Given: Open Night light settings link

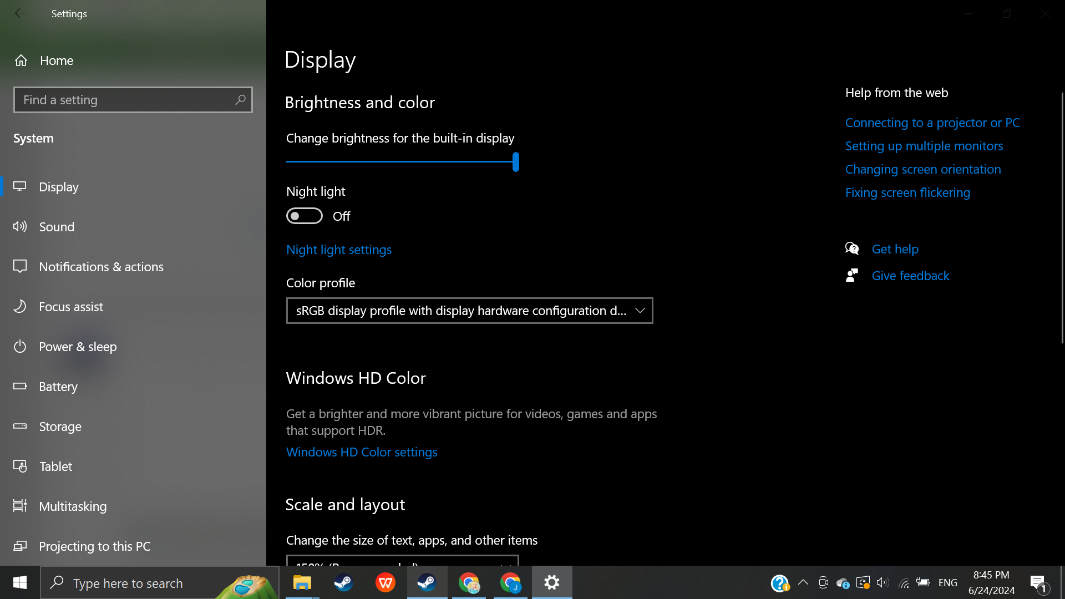Looking at the screenshot, I should pos(339,250).
